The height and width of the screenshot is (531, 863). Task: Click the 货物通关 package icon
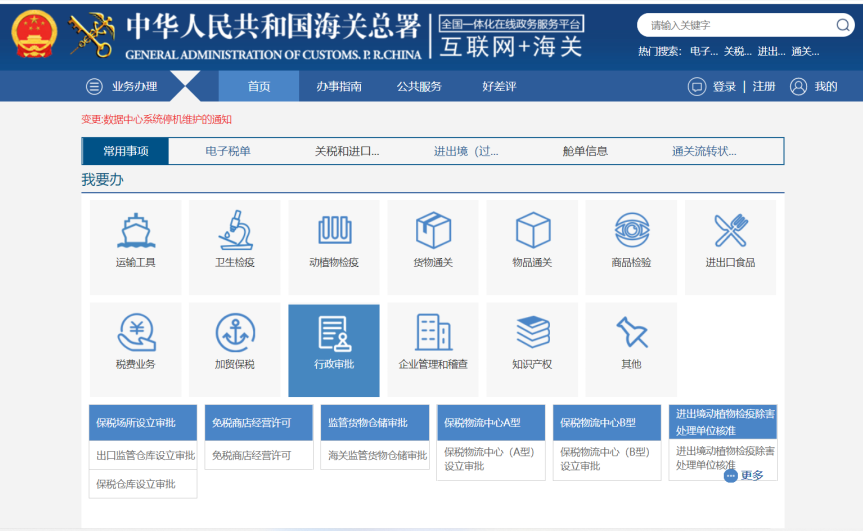(433, 231)
